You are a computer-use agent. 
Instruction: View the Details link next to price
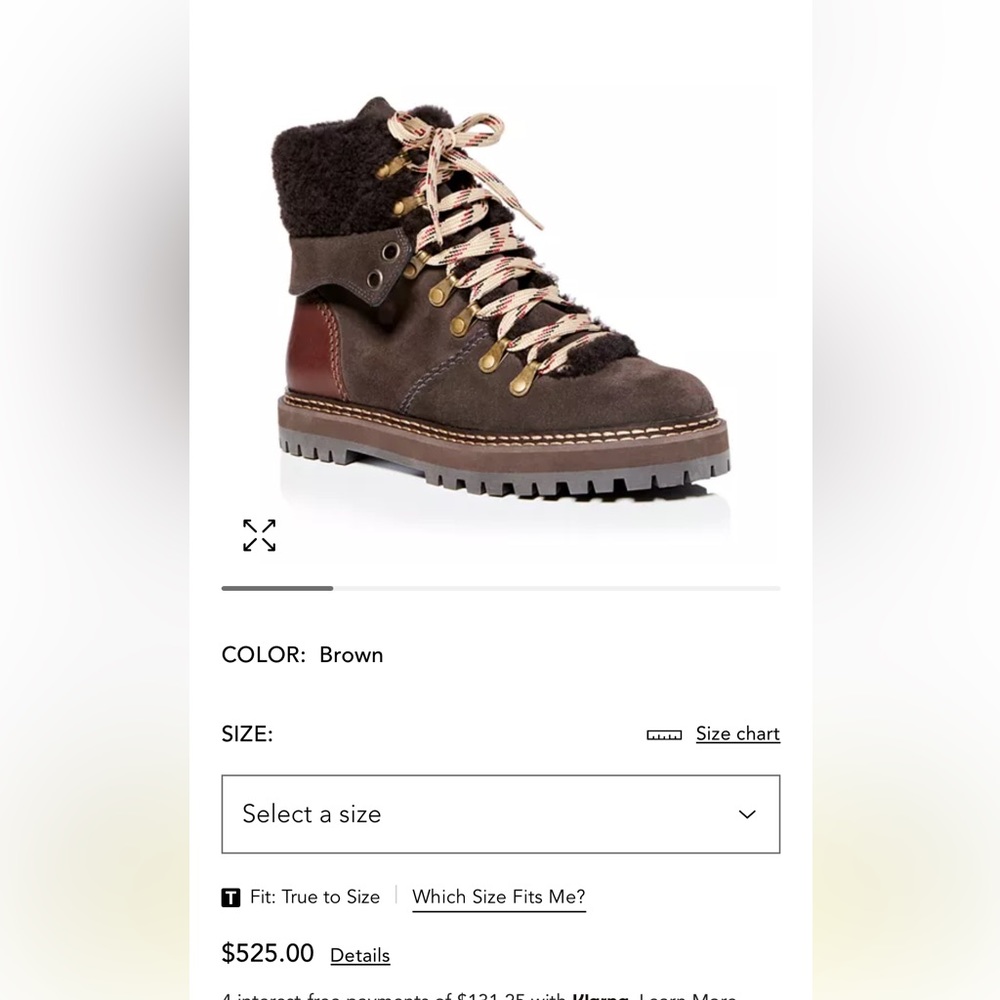(359, 955)
